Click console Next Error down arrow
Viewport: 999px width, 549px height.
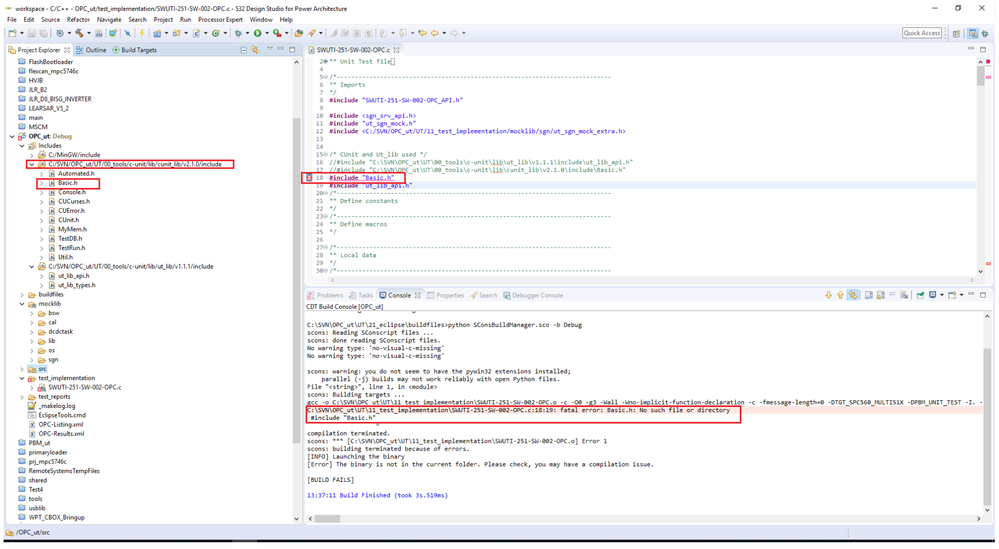pyautogui.click(x=828, y=295)
